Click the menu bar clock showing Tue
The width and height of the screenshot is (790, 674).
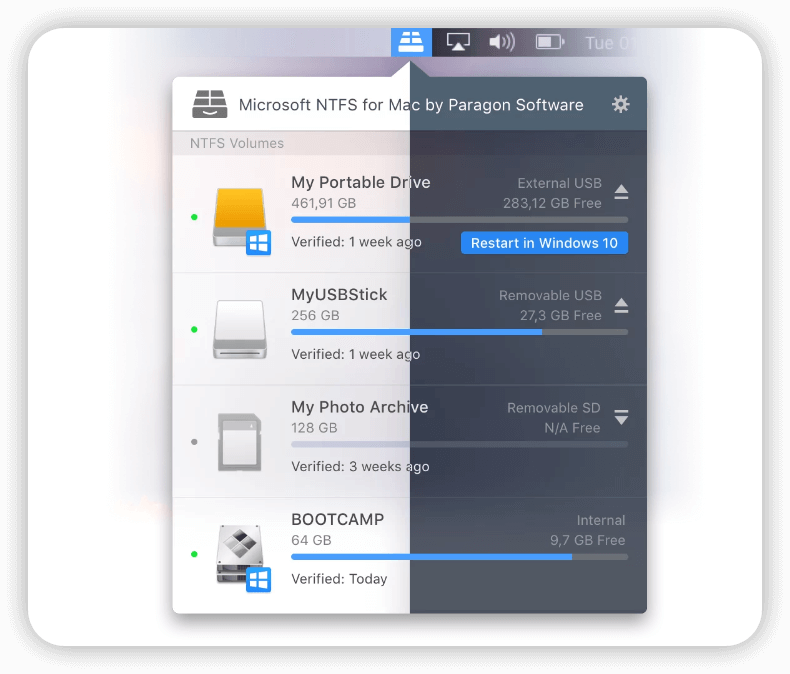pos(607,43)
